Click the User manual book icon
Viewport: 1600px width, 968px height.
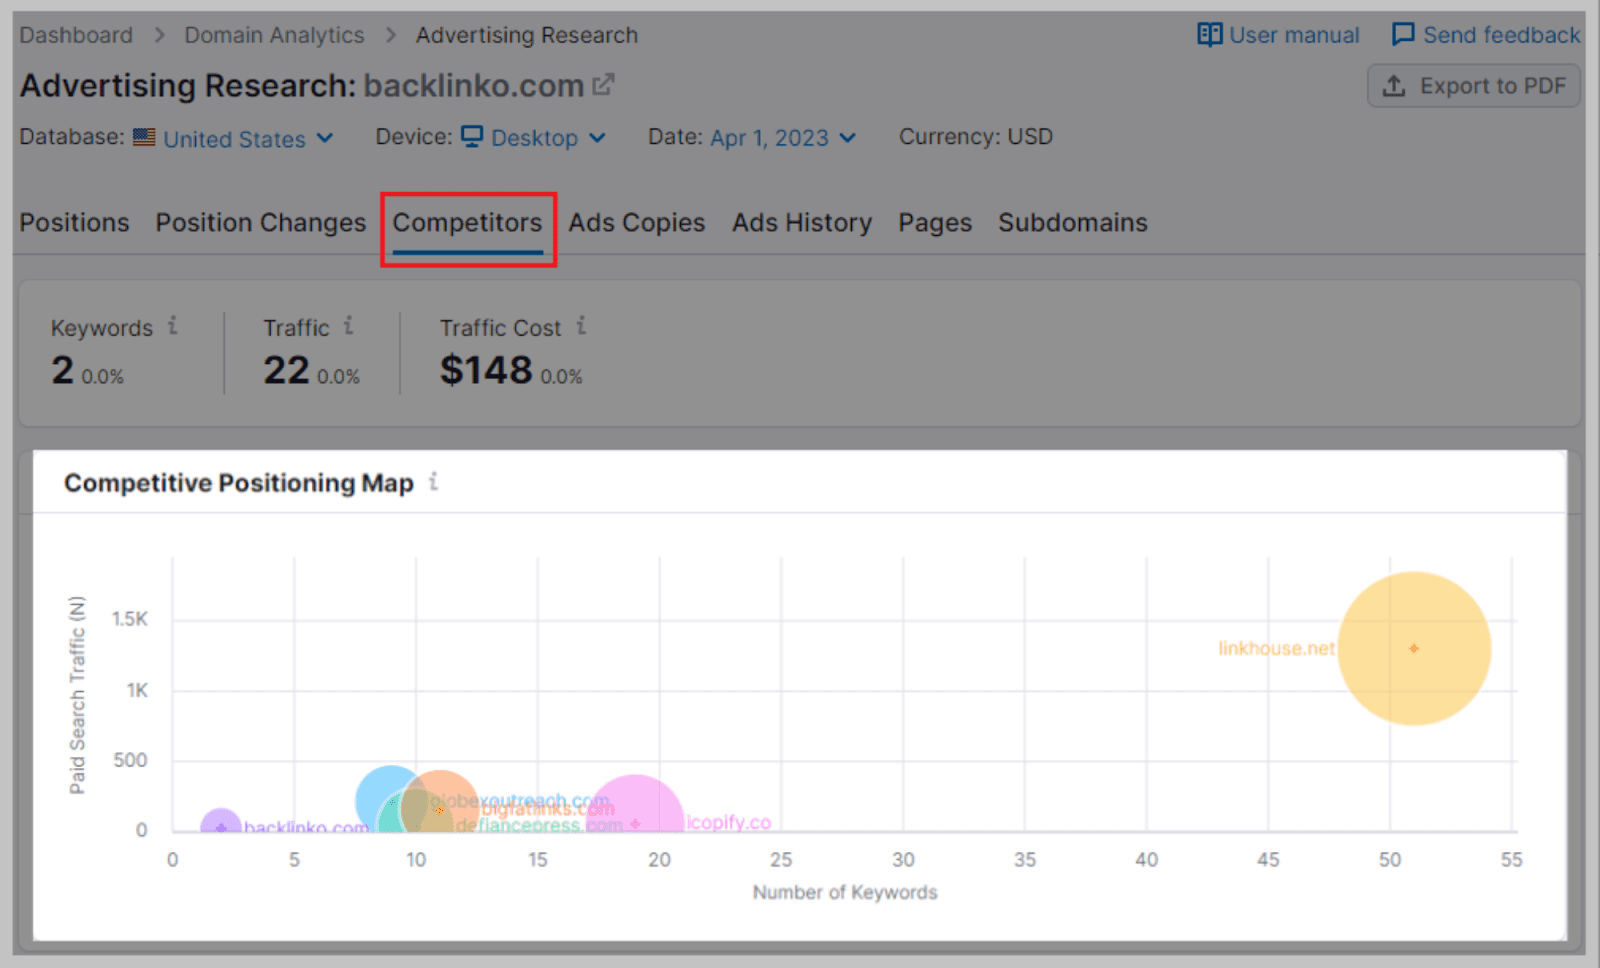click(1210, 35)
